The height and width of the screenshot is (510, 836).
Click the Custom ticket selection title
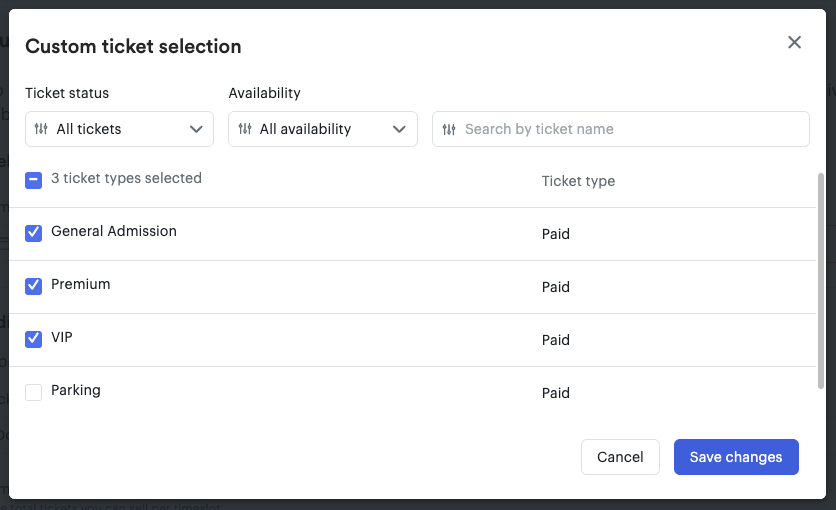point(133,46)
